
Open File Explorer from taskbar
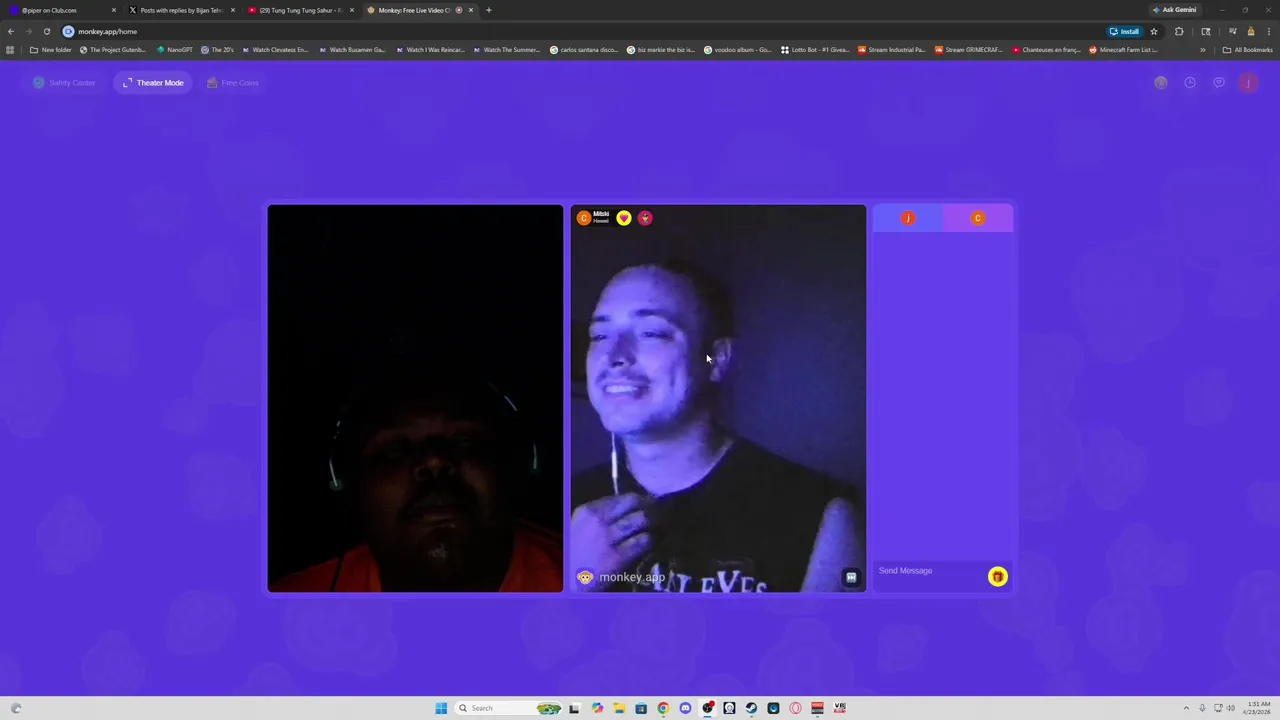(x=619, y=708)
